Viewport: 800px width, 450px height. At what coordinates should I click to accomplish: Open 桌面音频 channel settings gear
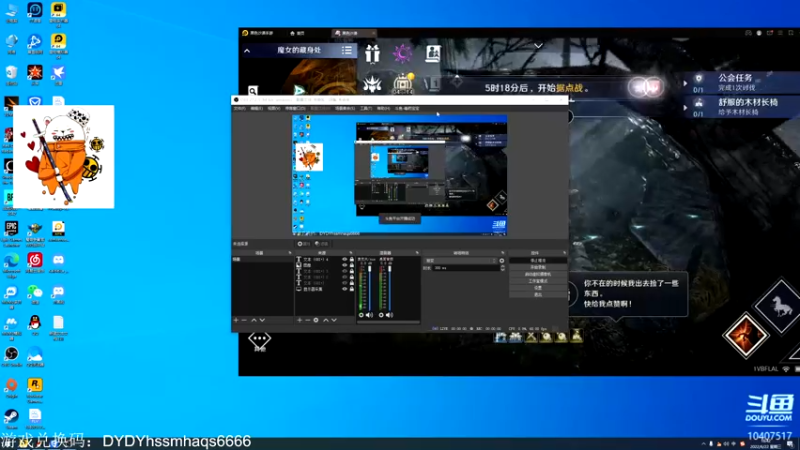[381, 315]
